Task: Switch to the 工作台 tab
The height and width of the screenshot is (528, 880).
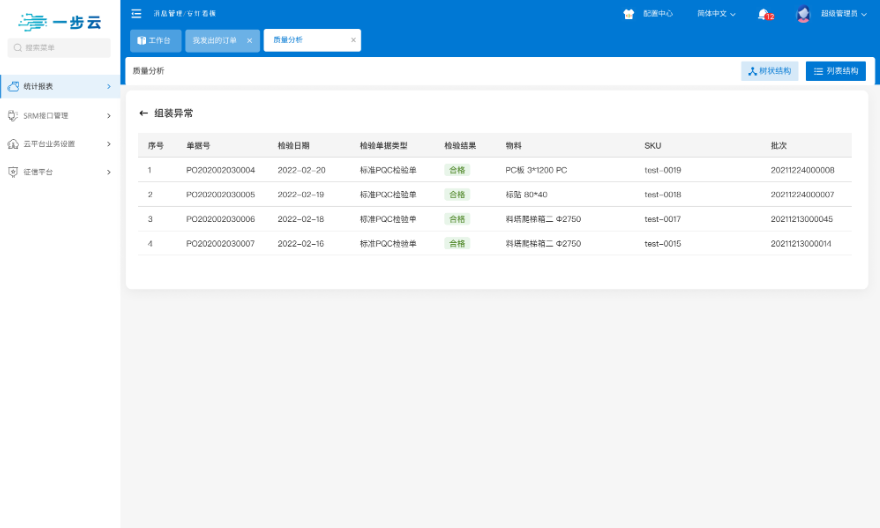Action: tap(155, 40)
